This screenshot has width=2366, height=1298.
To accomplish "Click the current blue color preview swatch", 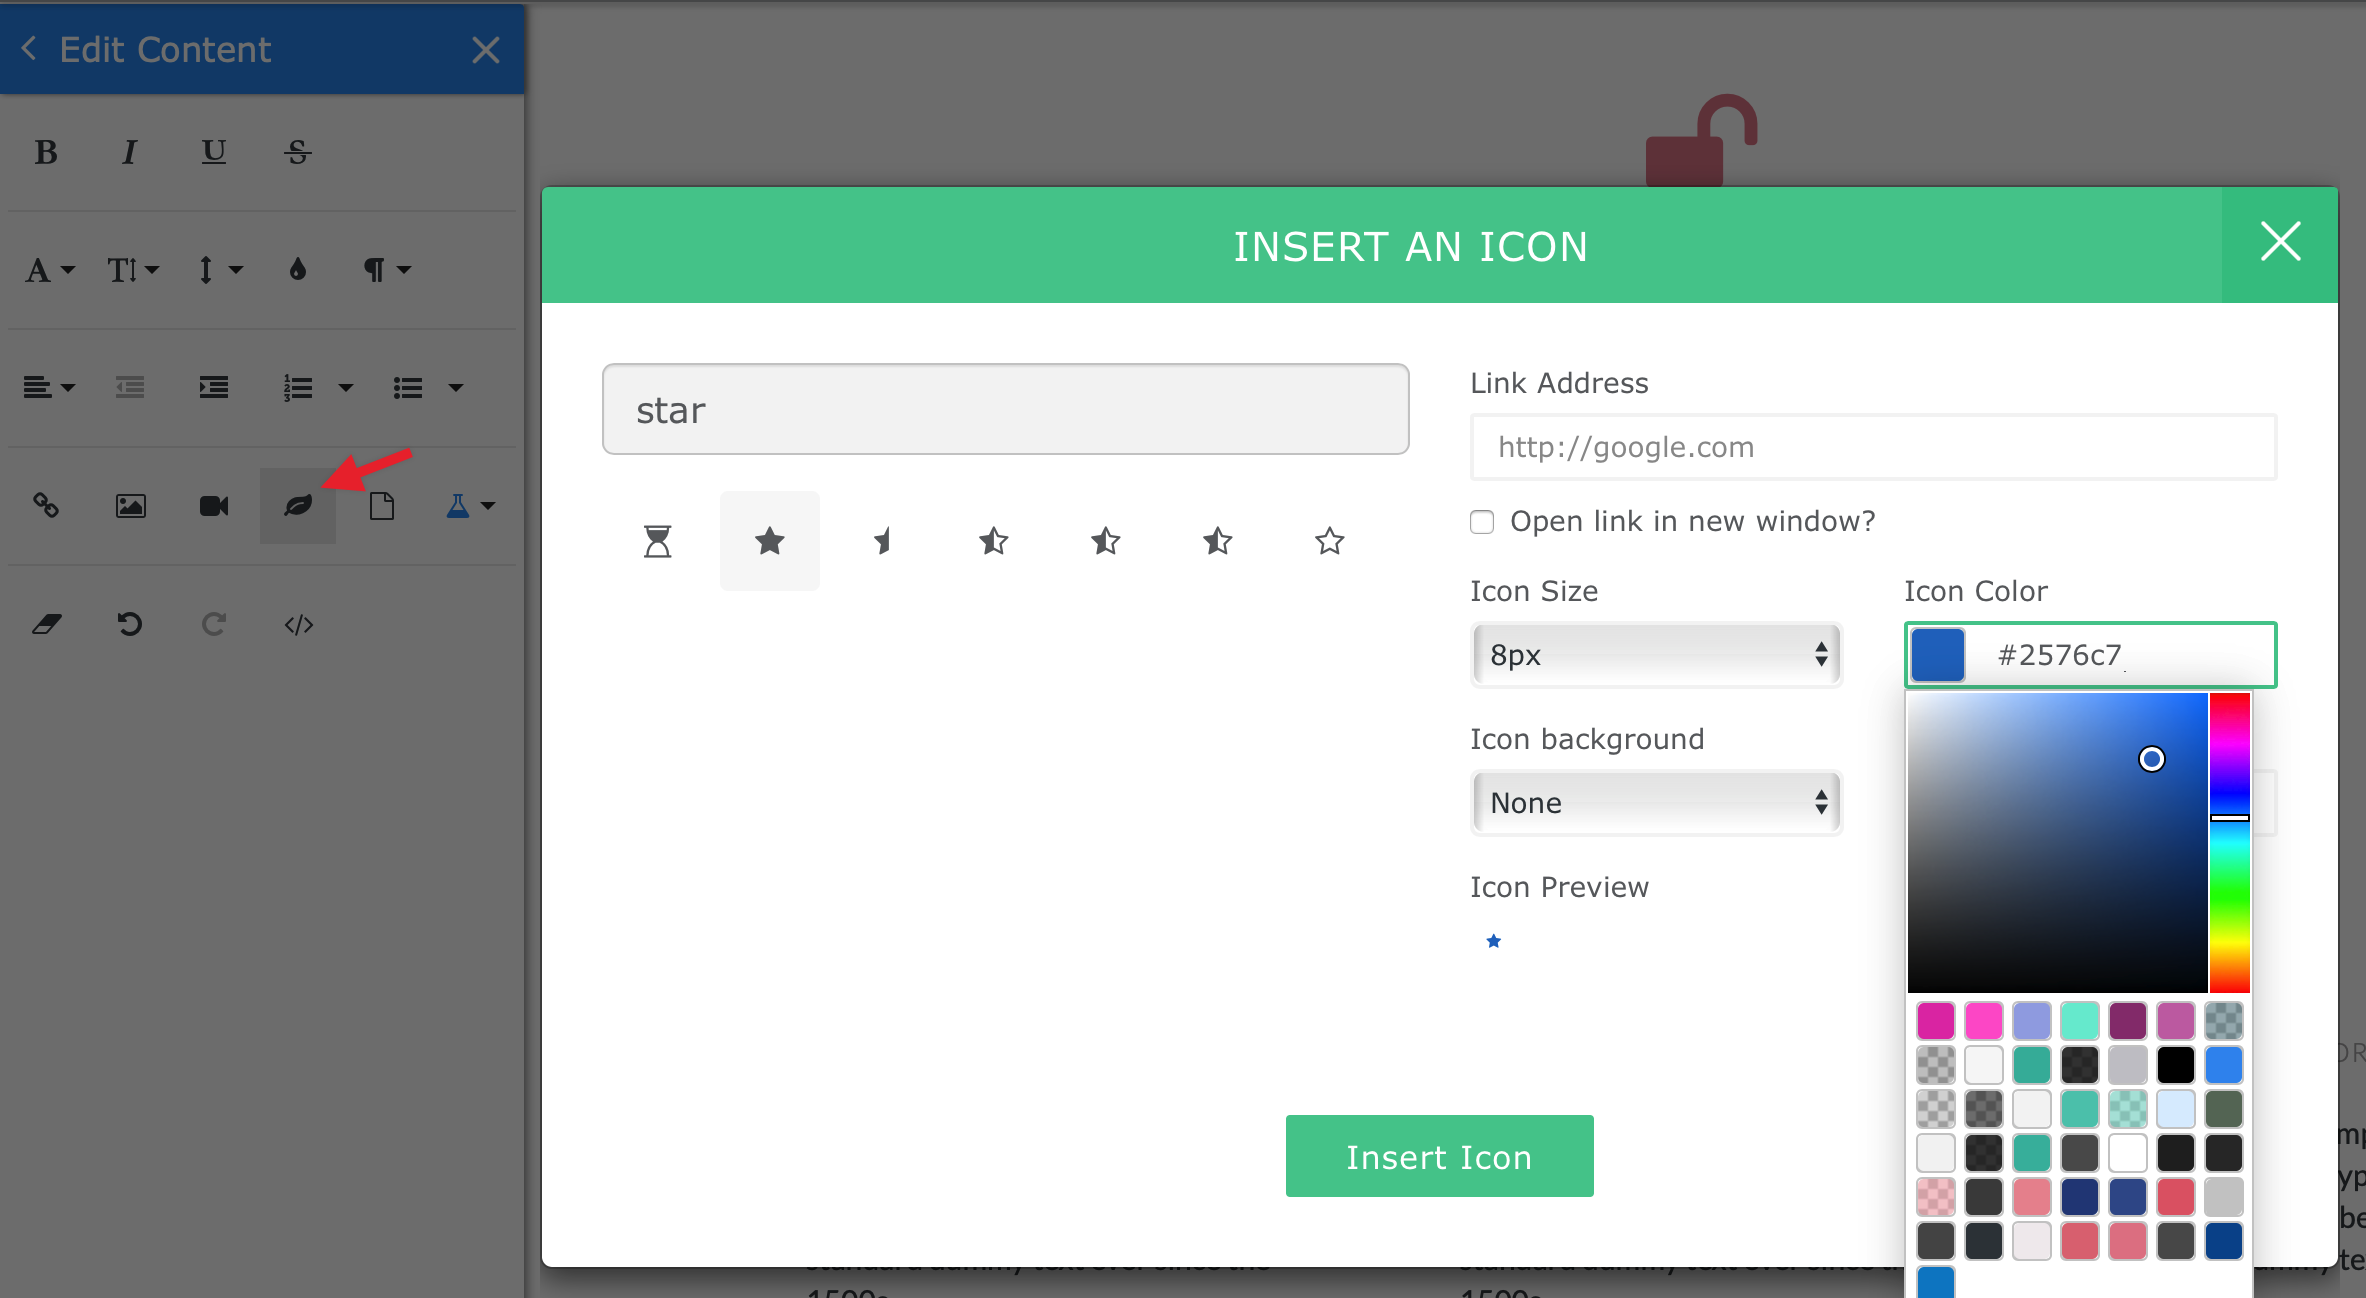I will [x=1938, y=655].
